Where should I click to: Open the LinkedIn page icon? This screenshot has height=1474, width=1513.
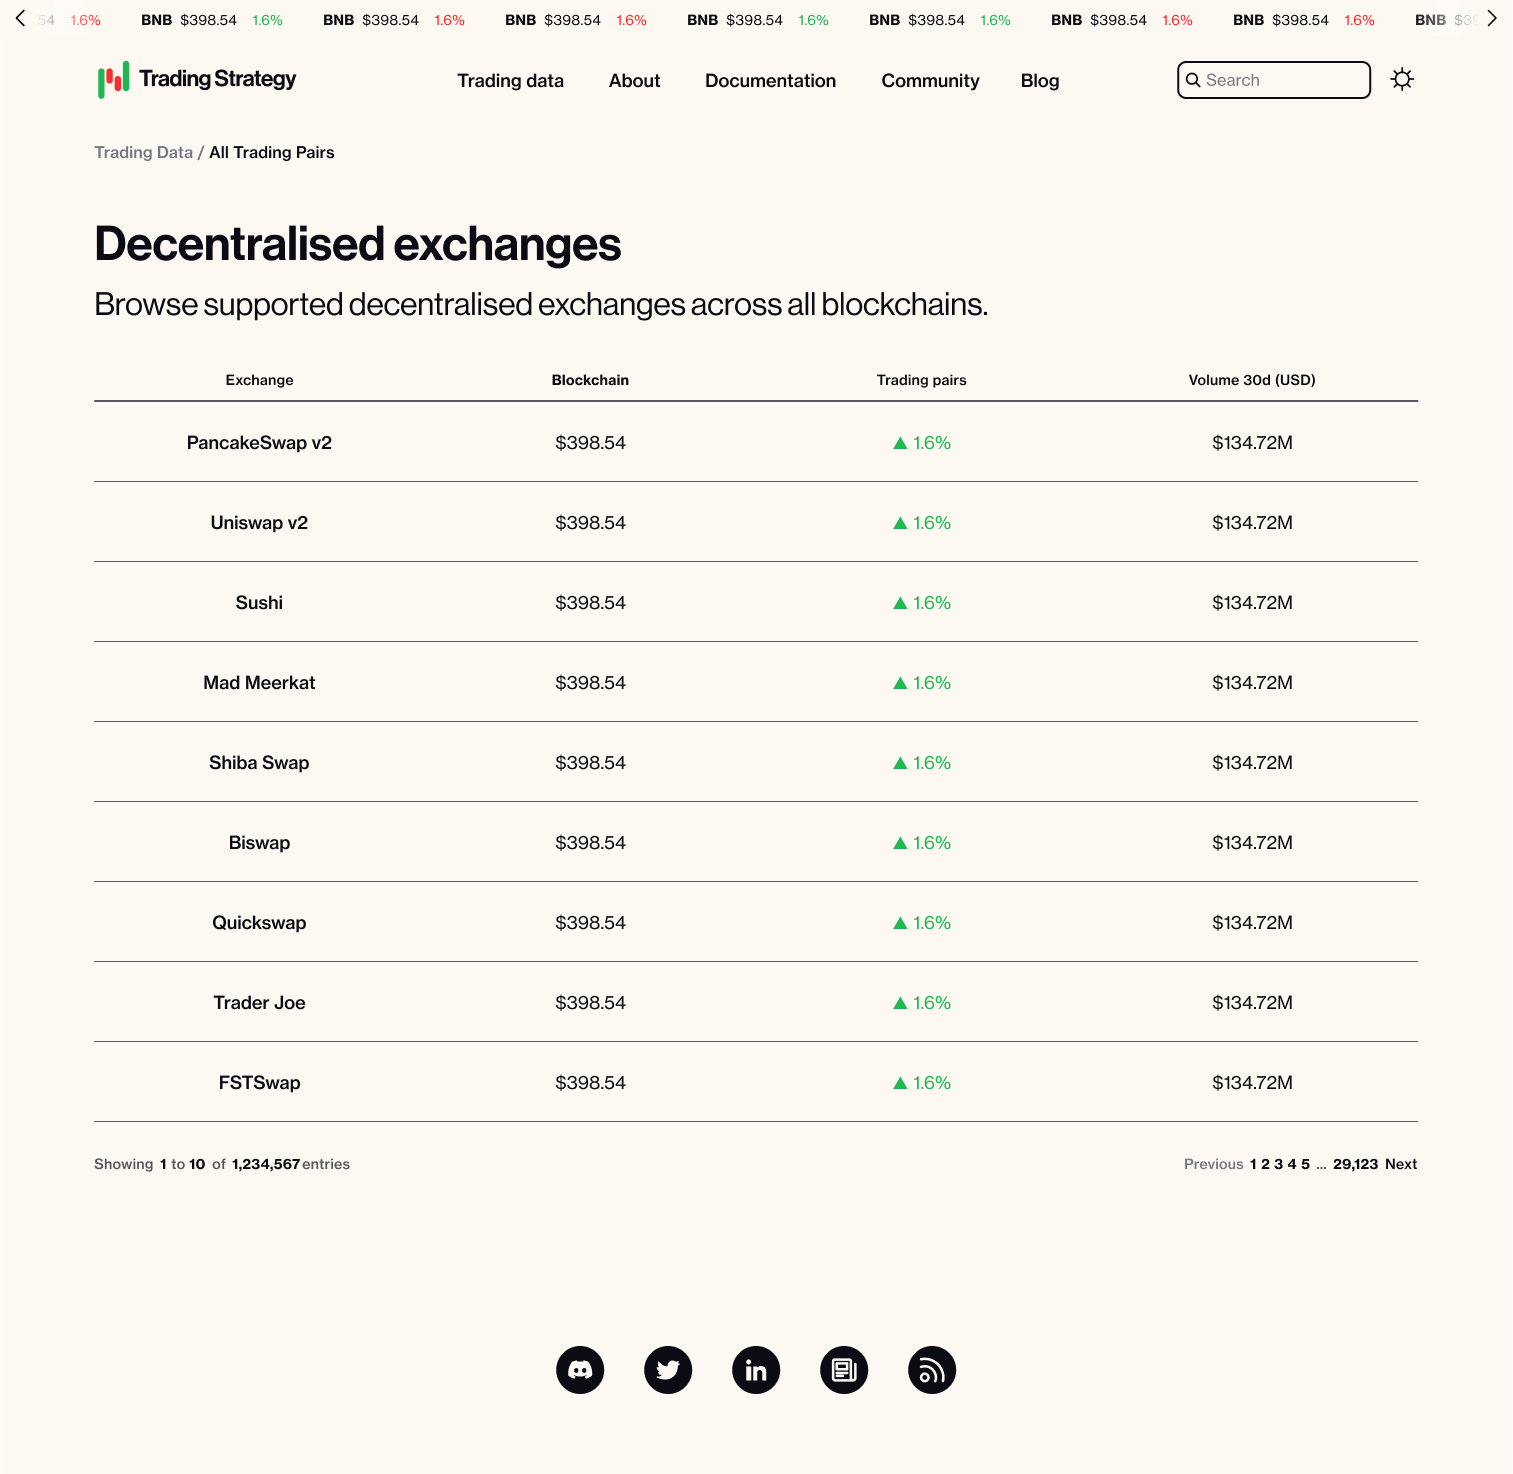(x=756, y=1370)
